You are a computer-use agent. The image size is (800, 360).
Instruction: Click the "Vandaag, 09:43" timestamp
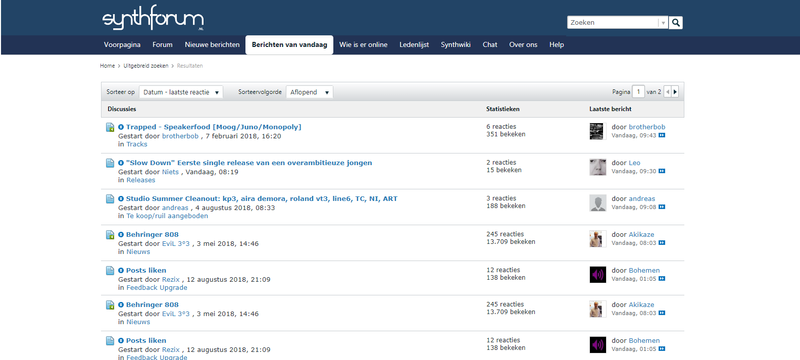point(634,136)
